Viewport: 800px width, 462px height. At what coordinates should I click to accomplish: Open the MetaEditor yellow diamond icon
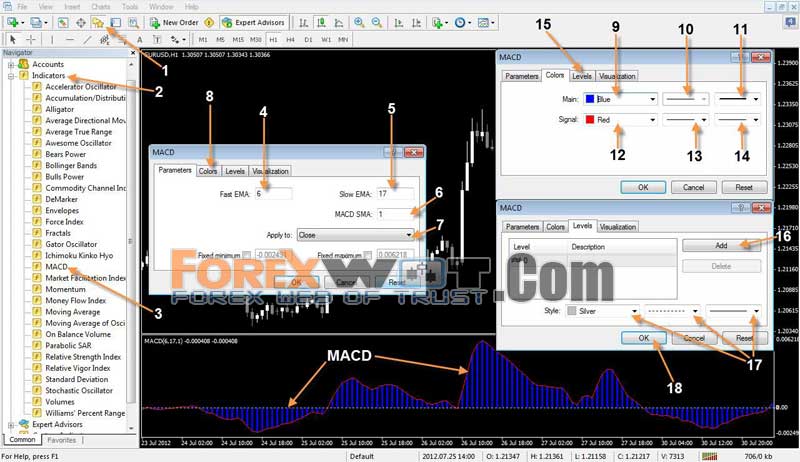click(209, 22)
